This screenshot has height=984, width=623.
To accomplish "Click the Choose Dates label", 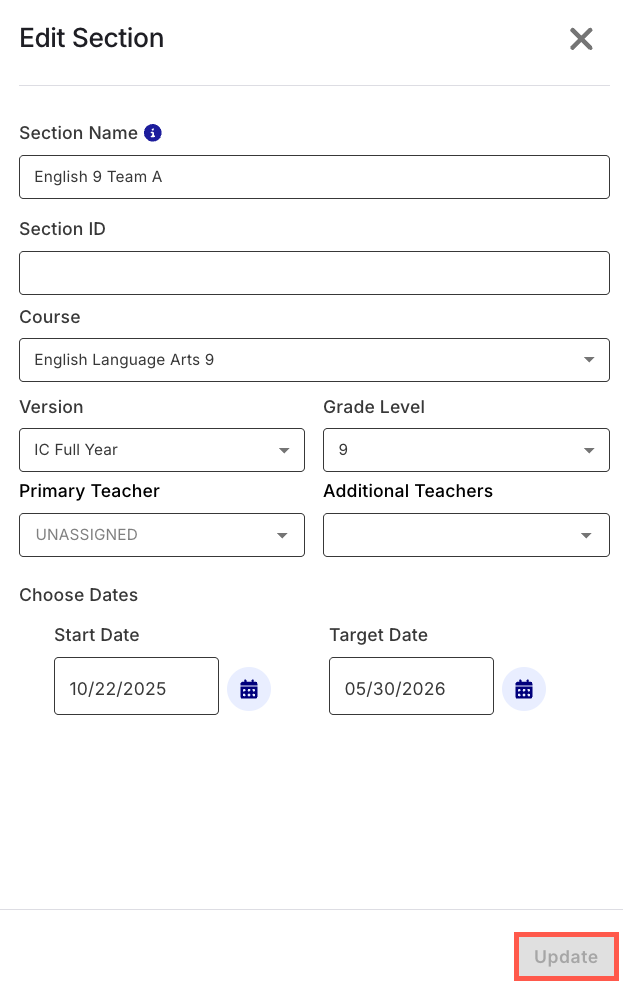I will [79, 595].
